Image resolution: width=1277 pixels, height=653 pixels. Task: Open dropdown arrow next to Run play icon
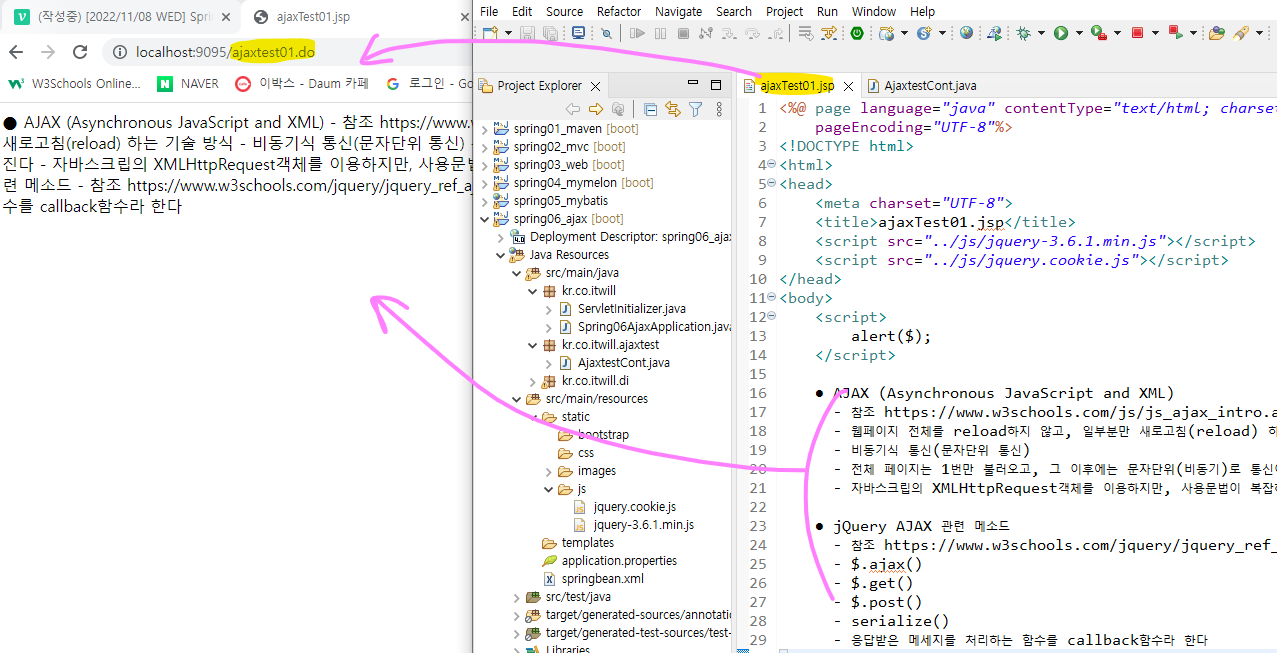pos(1077,33)
